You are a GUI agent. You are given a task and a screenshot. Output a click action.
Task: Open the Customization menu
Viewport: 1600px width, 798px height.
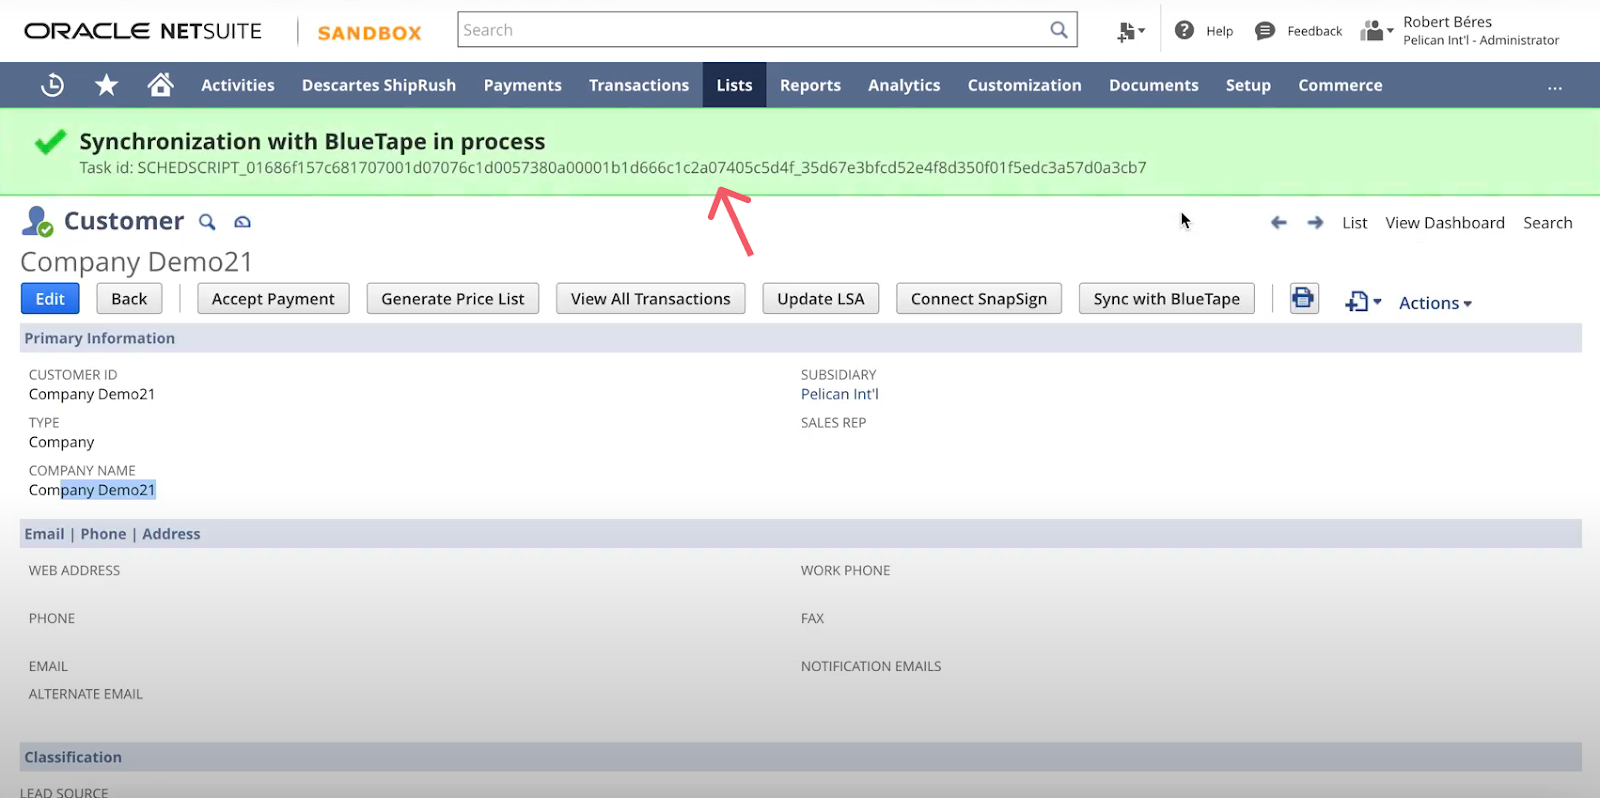(x=1024, y=85)
